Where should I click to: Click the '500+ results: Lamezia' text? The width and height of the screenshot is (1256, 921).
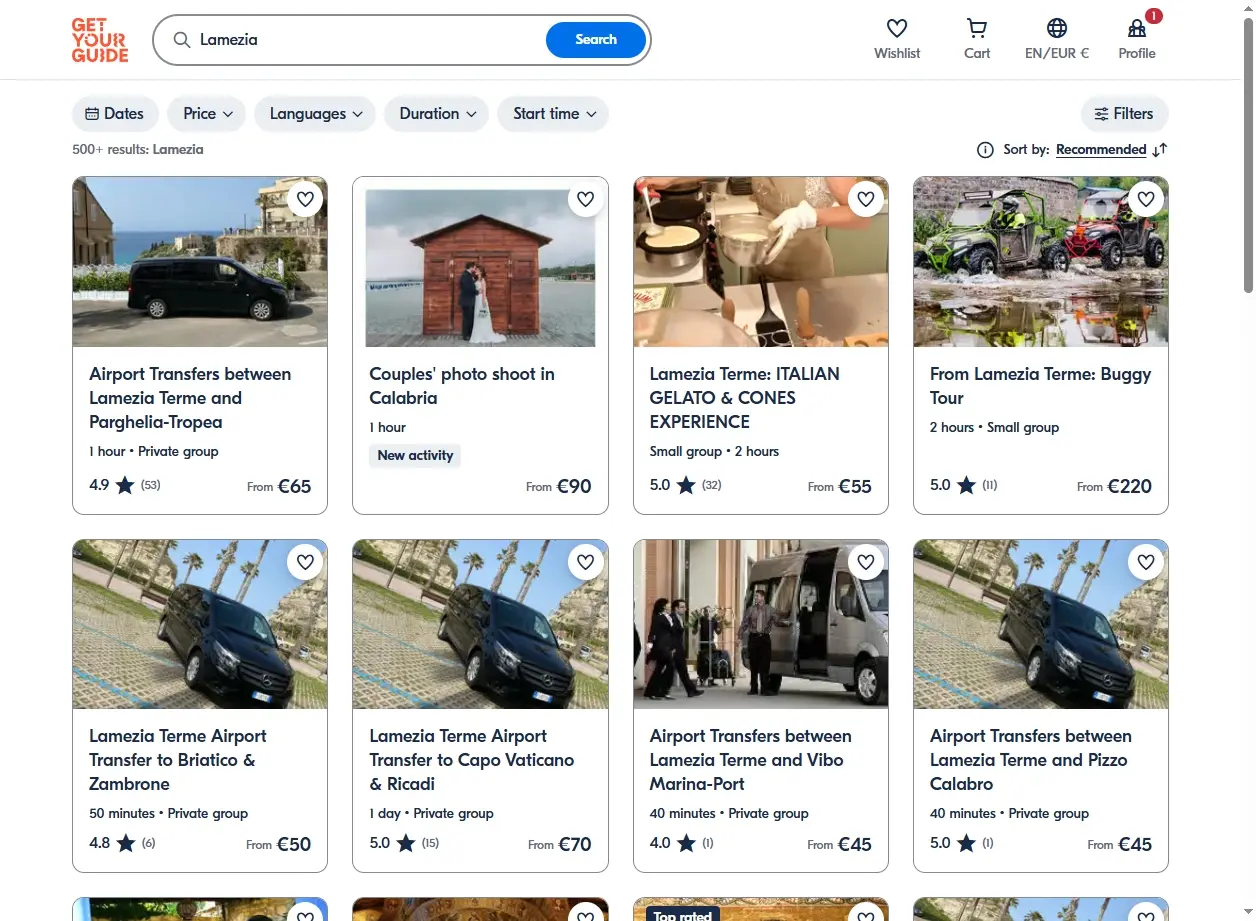[x=138, y=150]
